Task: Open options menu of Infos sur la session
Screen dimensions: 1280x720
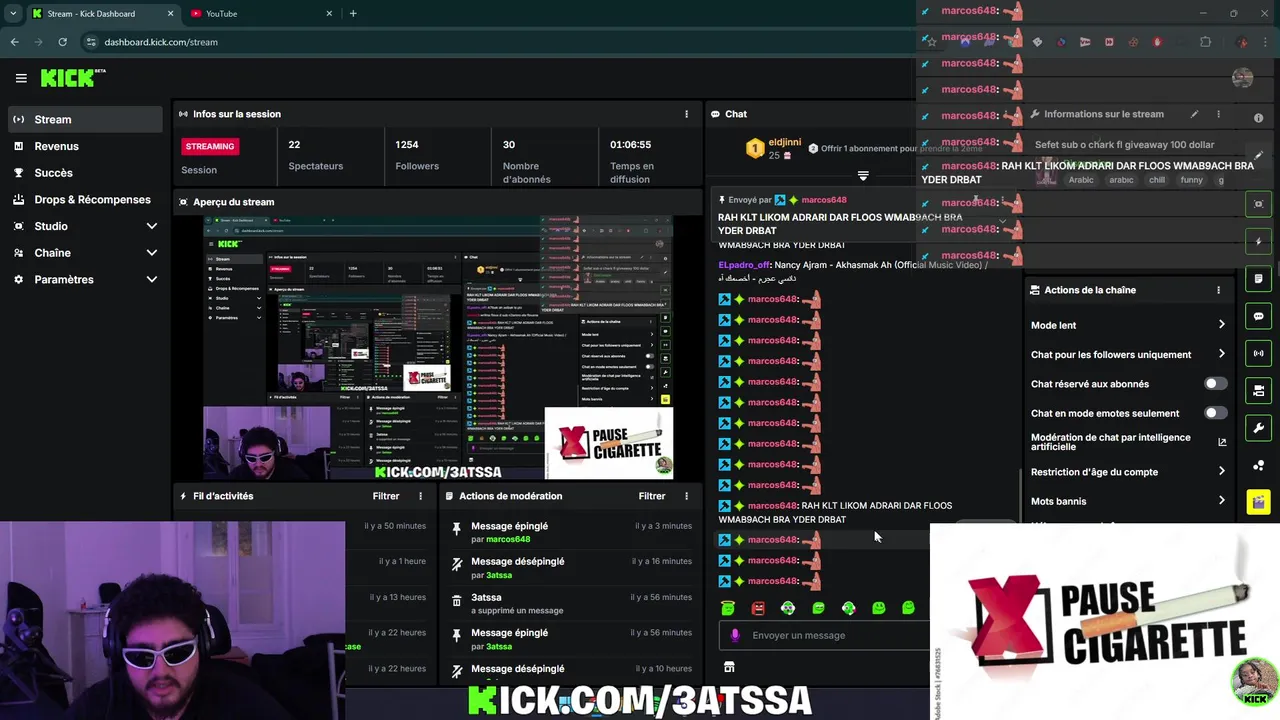Action: (686, 114)
